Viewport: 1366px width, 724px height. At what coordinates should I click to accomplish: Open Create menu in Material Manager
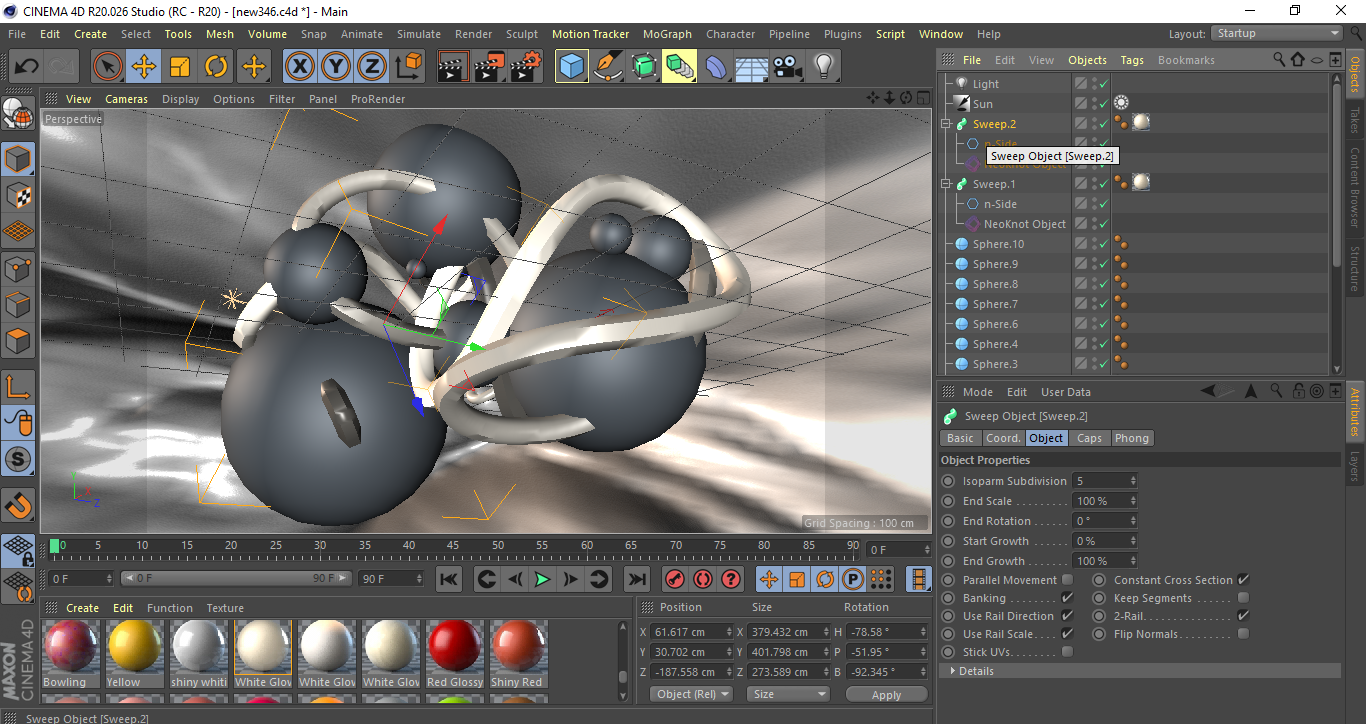click(x=83, y=608)
